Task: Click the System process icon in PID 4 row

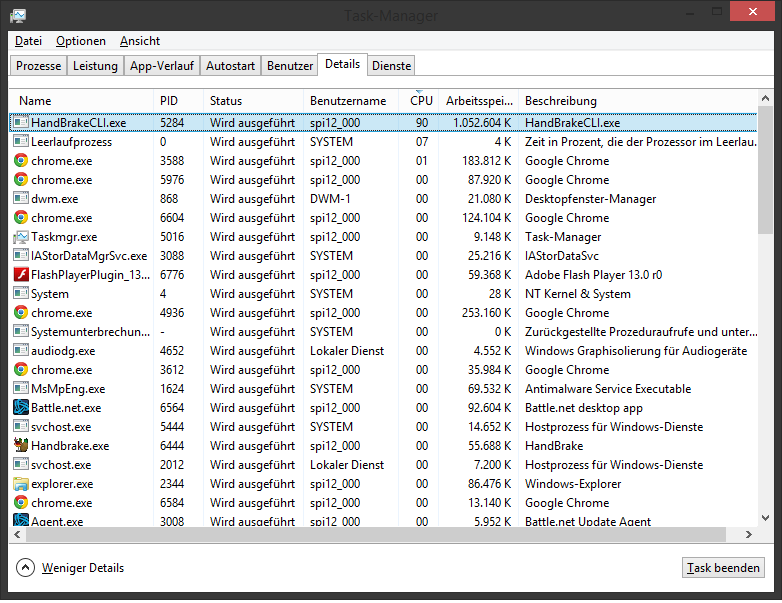Action: [x=20, y=293]
